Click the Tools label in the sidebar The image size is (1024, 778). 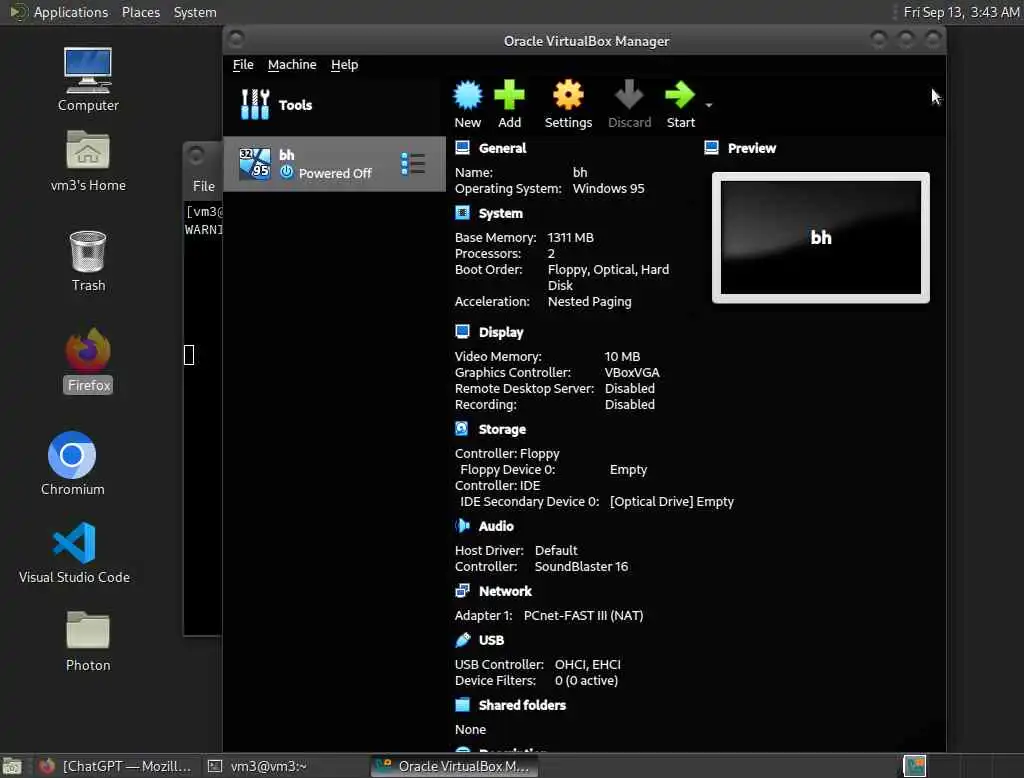tap(295, 105)
